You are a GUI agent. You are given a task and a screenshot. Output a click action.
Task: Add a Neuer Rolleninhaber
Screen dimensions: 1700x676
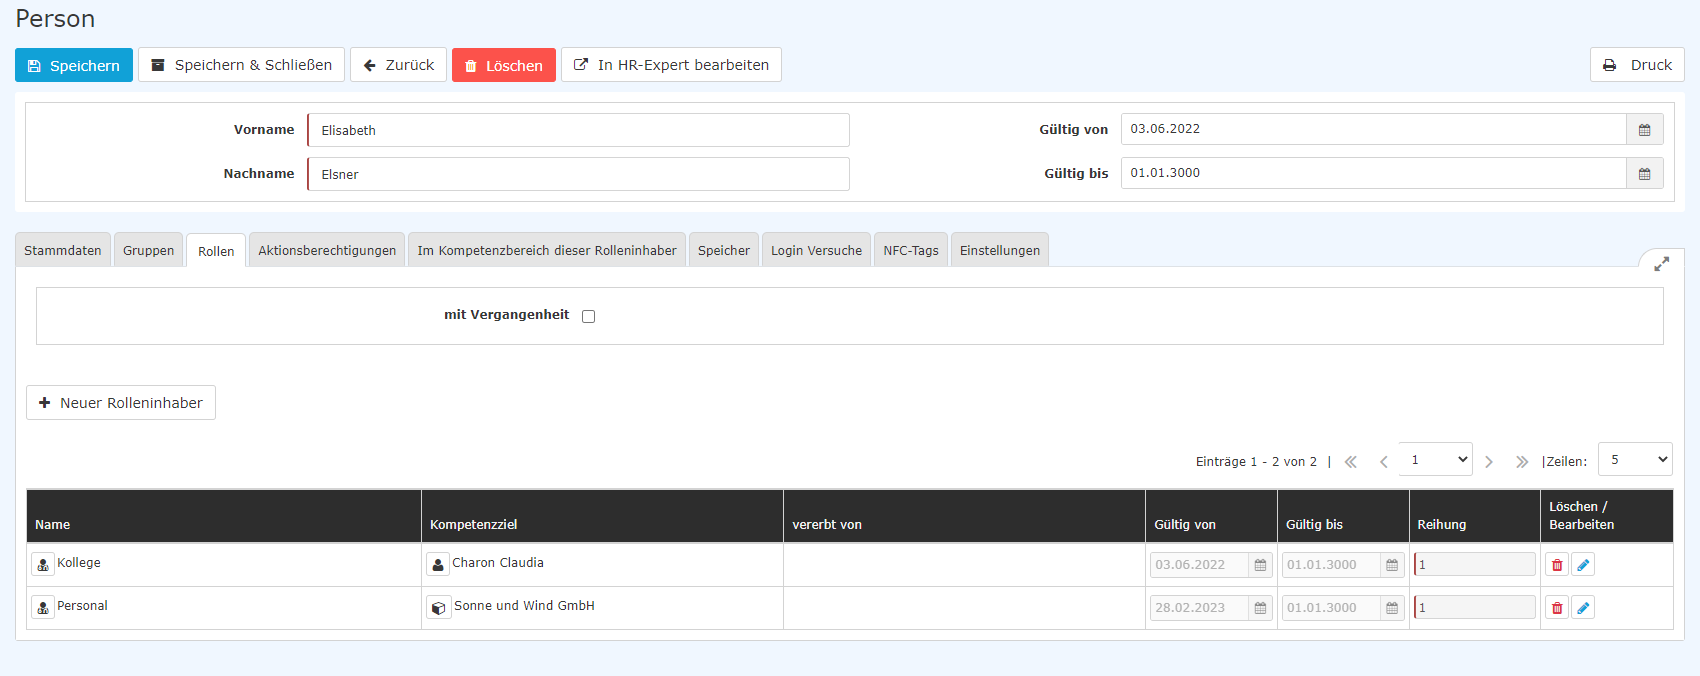121,403
